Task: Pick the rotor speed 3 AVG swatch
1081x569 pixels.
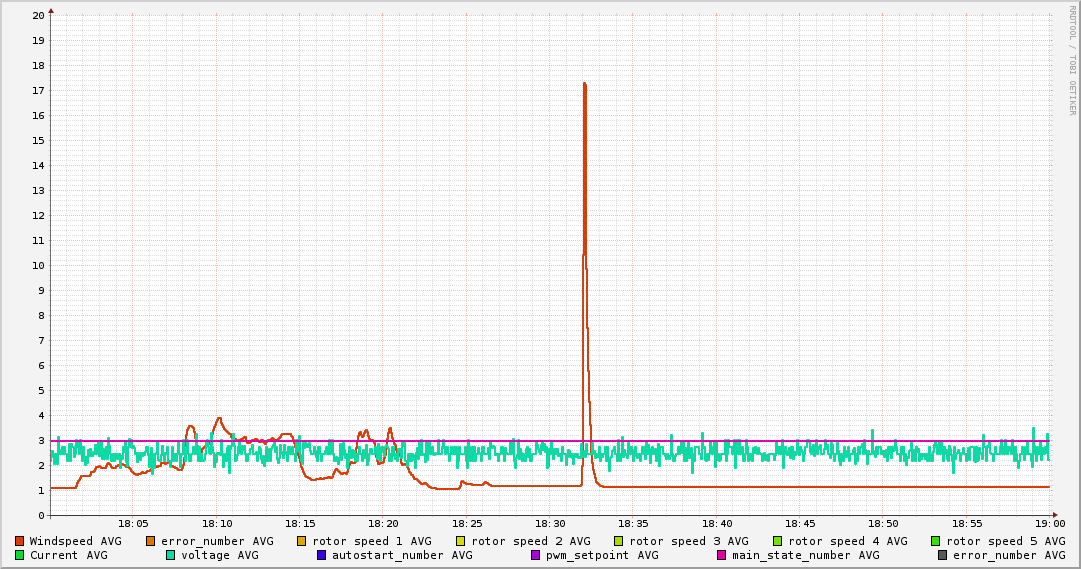Action: 619,541
